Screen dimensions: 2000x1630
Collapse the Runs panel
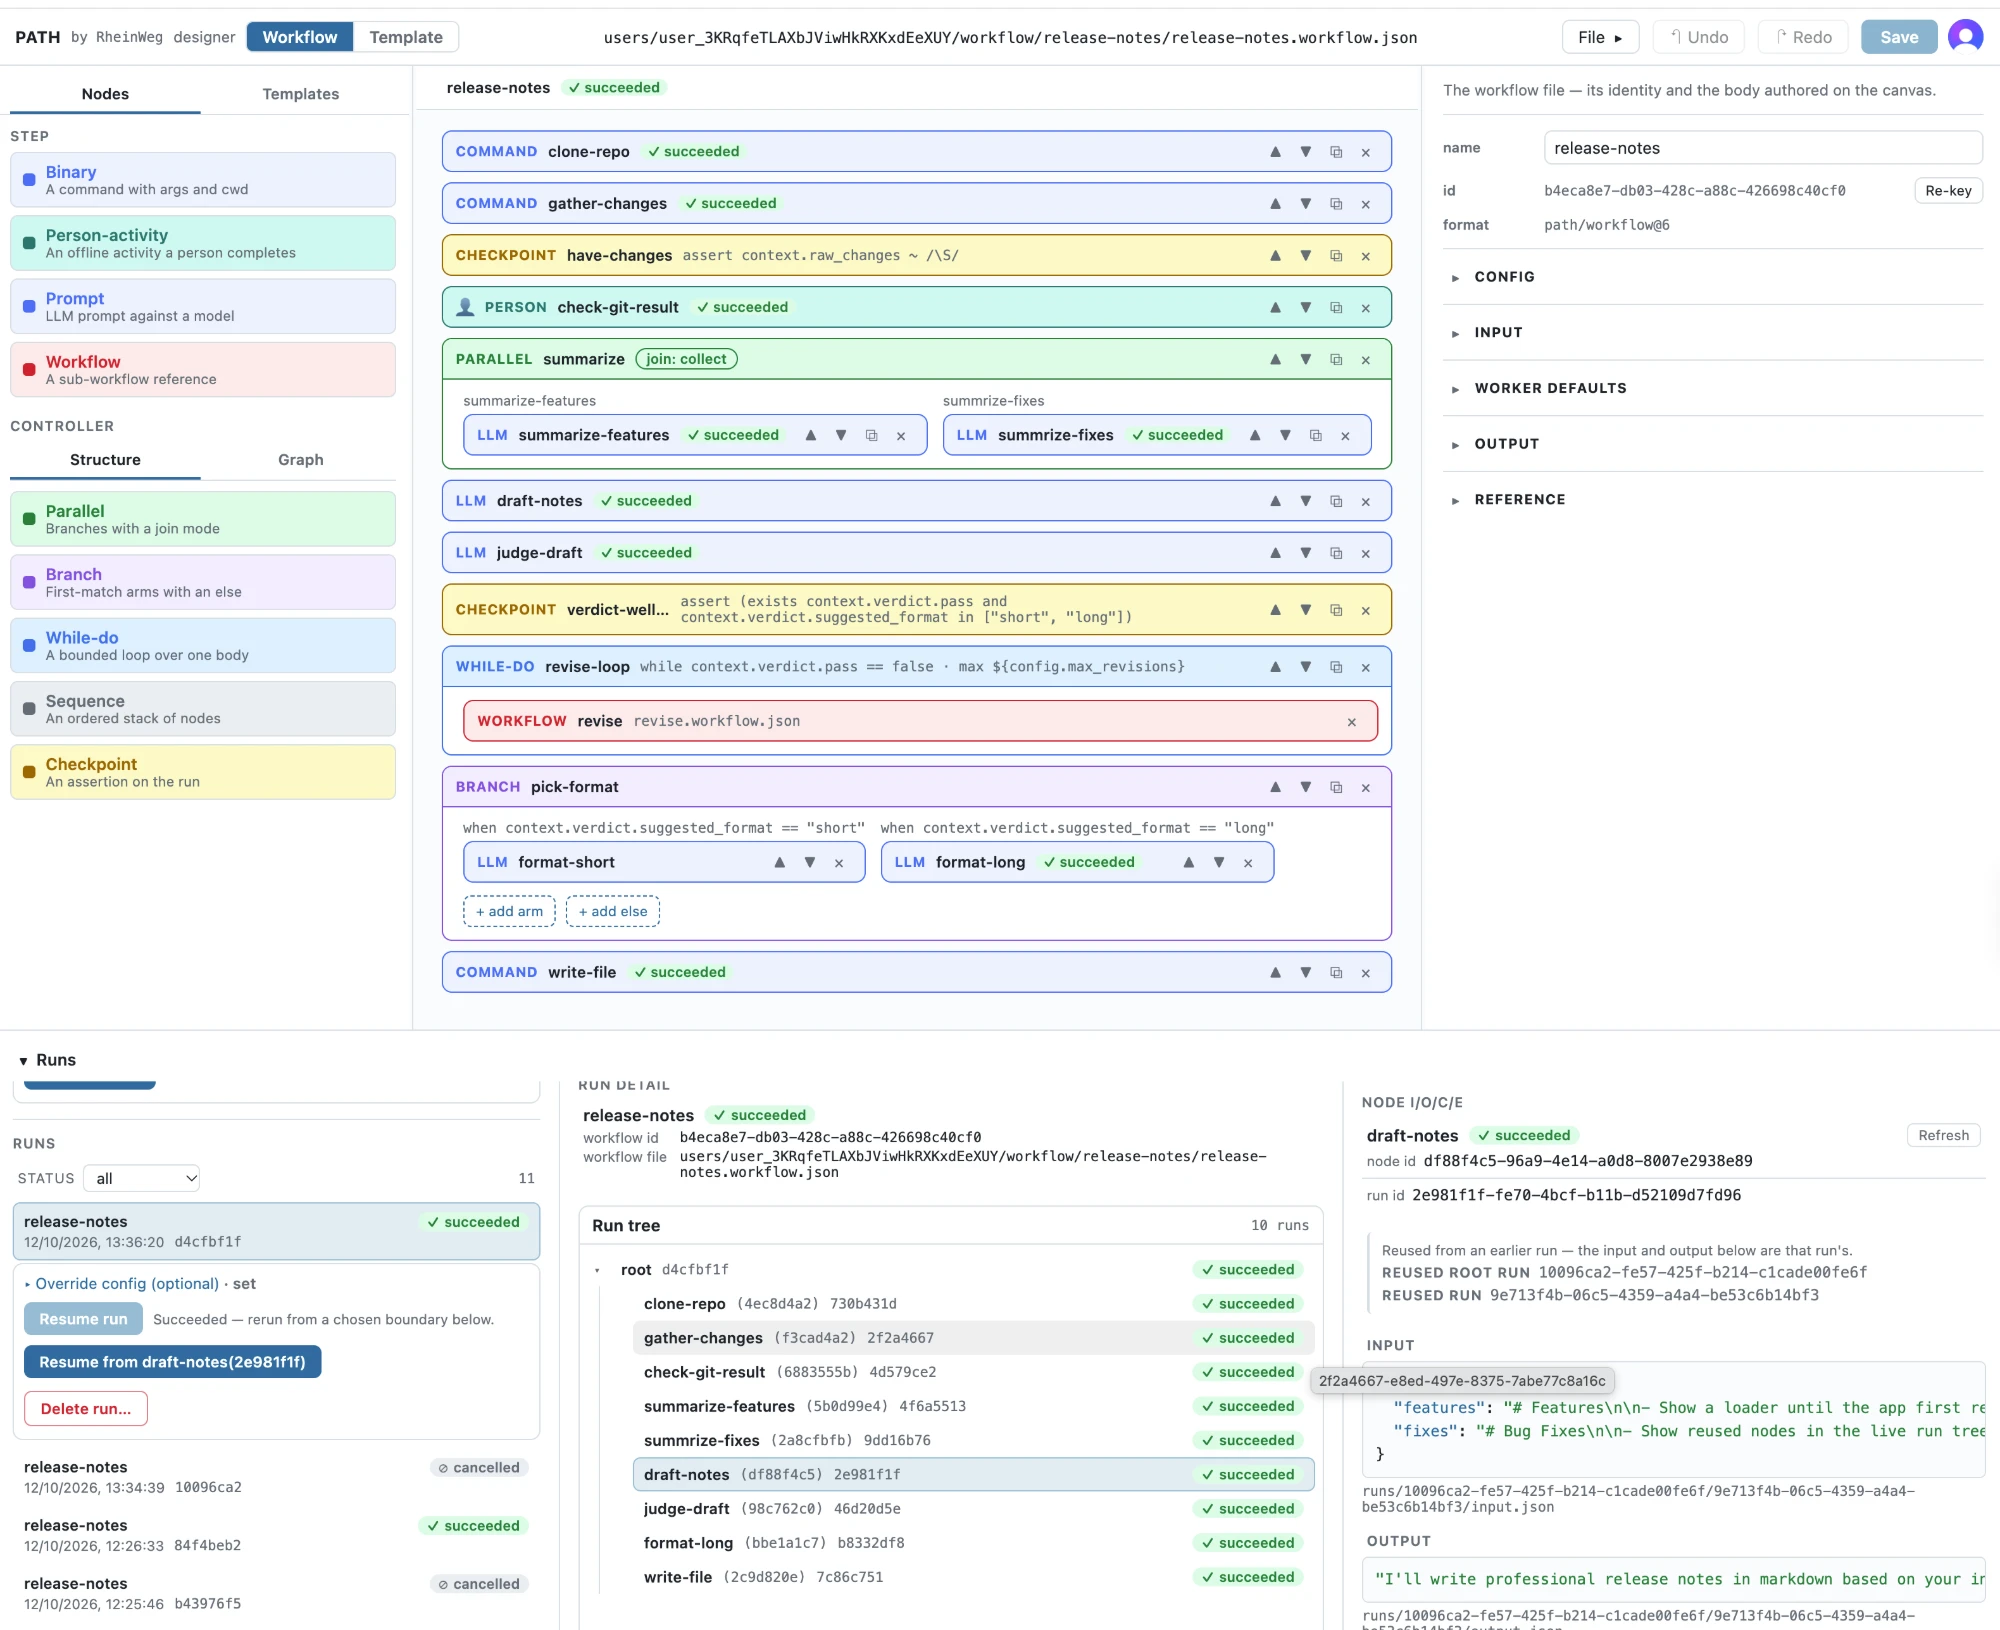(x=47, y=1060)
